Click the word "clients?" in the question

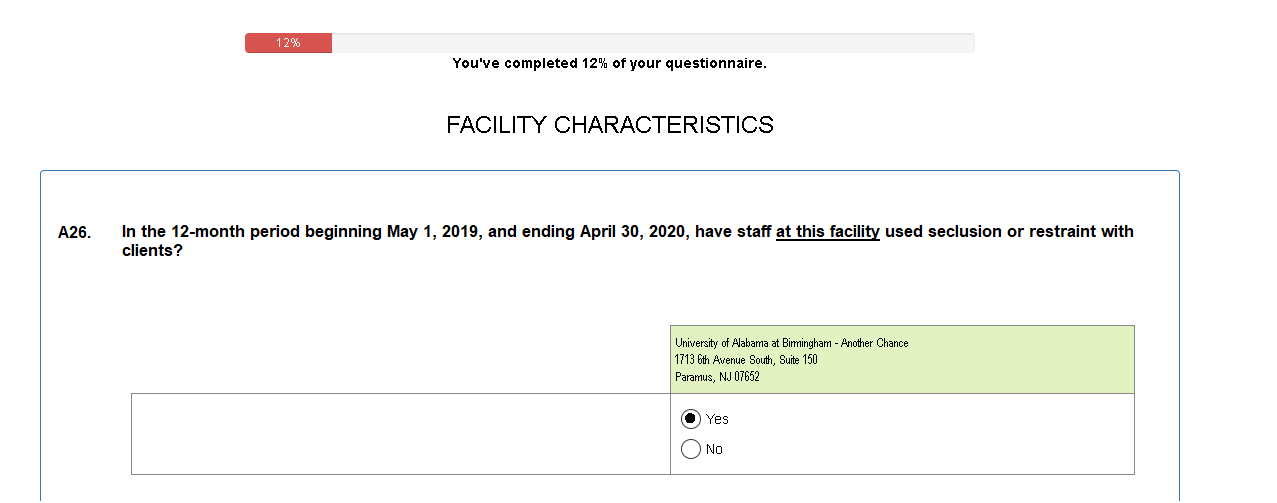[152, 250]
